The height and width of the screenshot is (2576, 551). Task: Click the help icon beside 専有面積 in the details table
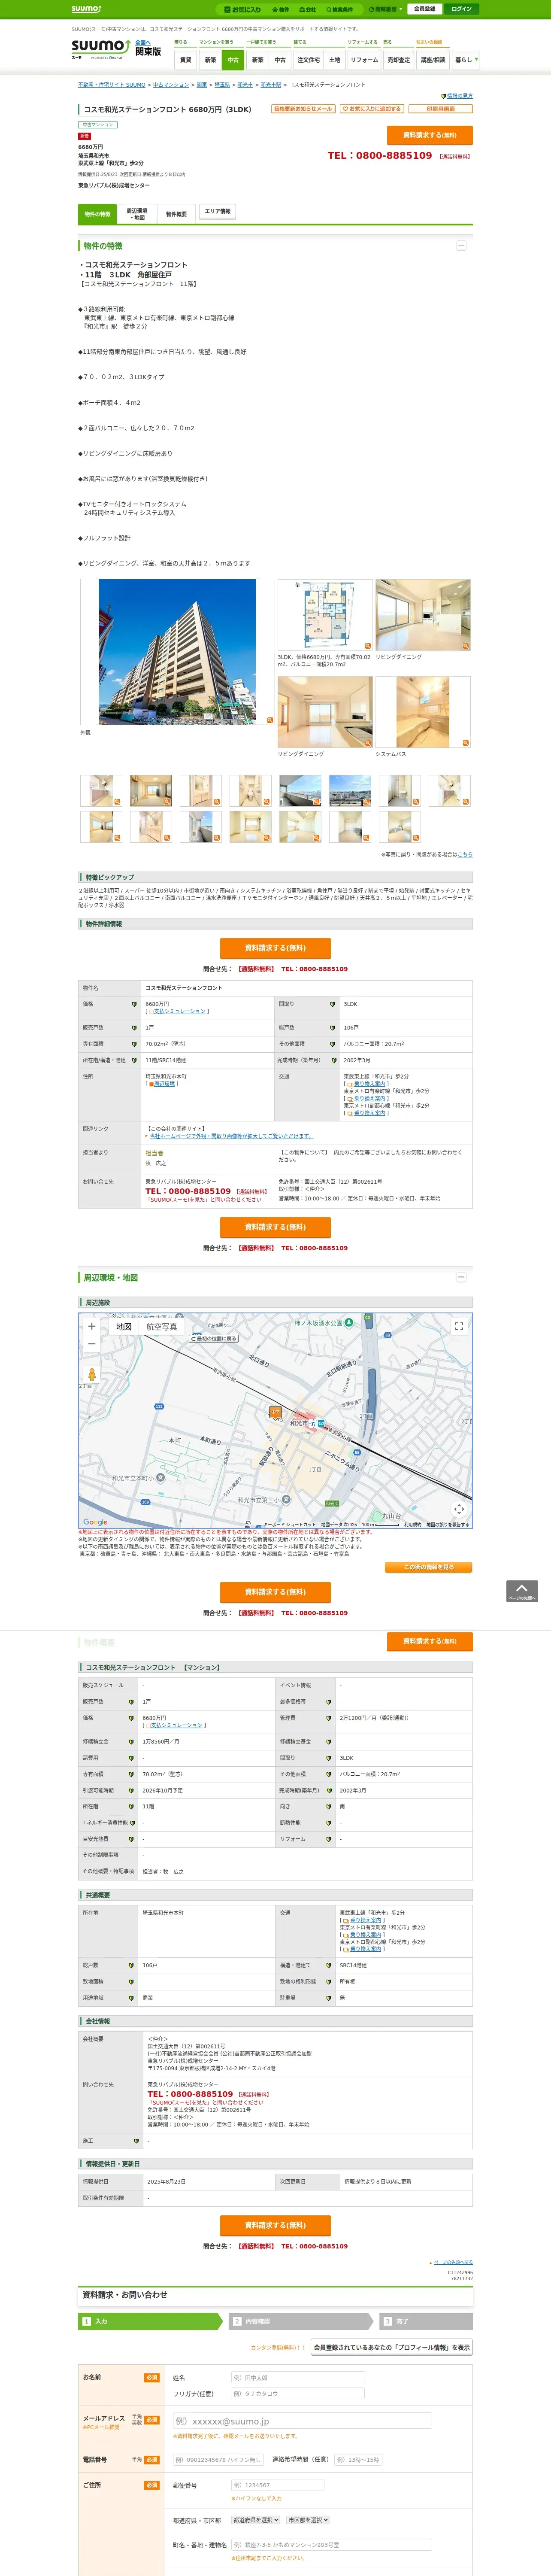[134, 1044]
